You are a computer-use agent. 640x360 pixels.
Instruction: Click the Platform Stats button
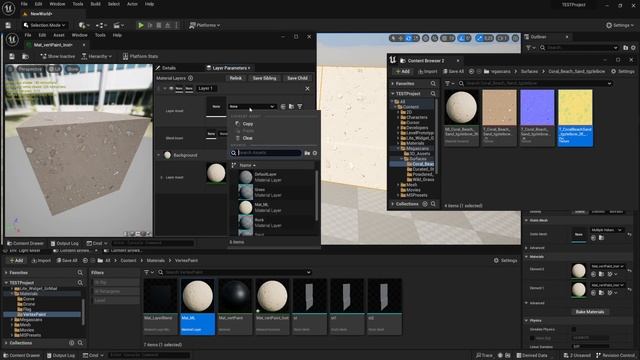click(x=140, y=56)
